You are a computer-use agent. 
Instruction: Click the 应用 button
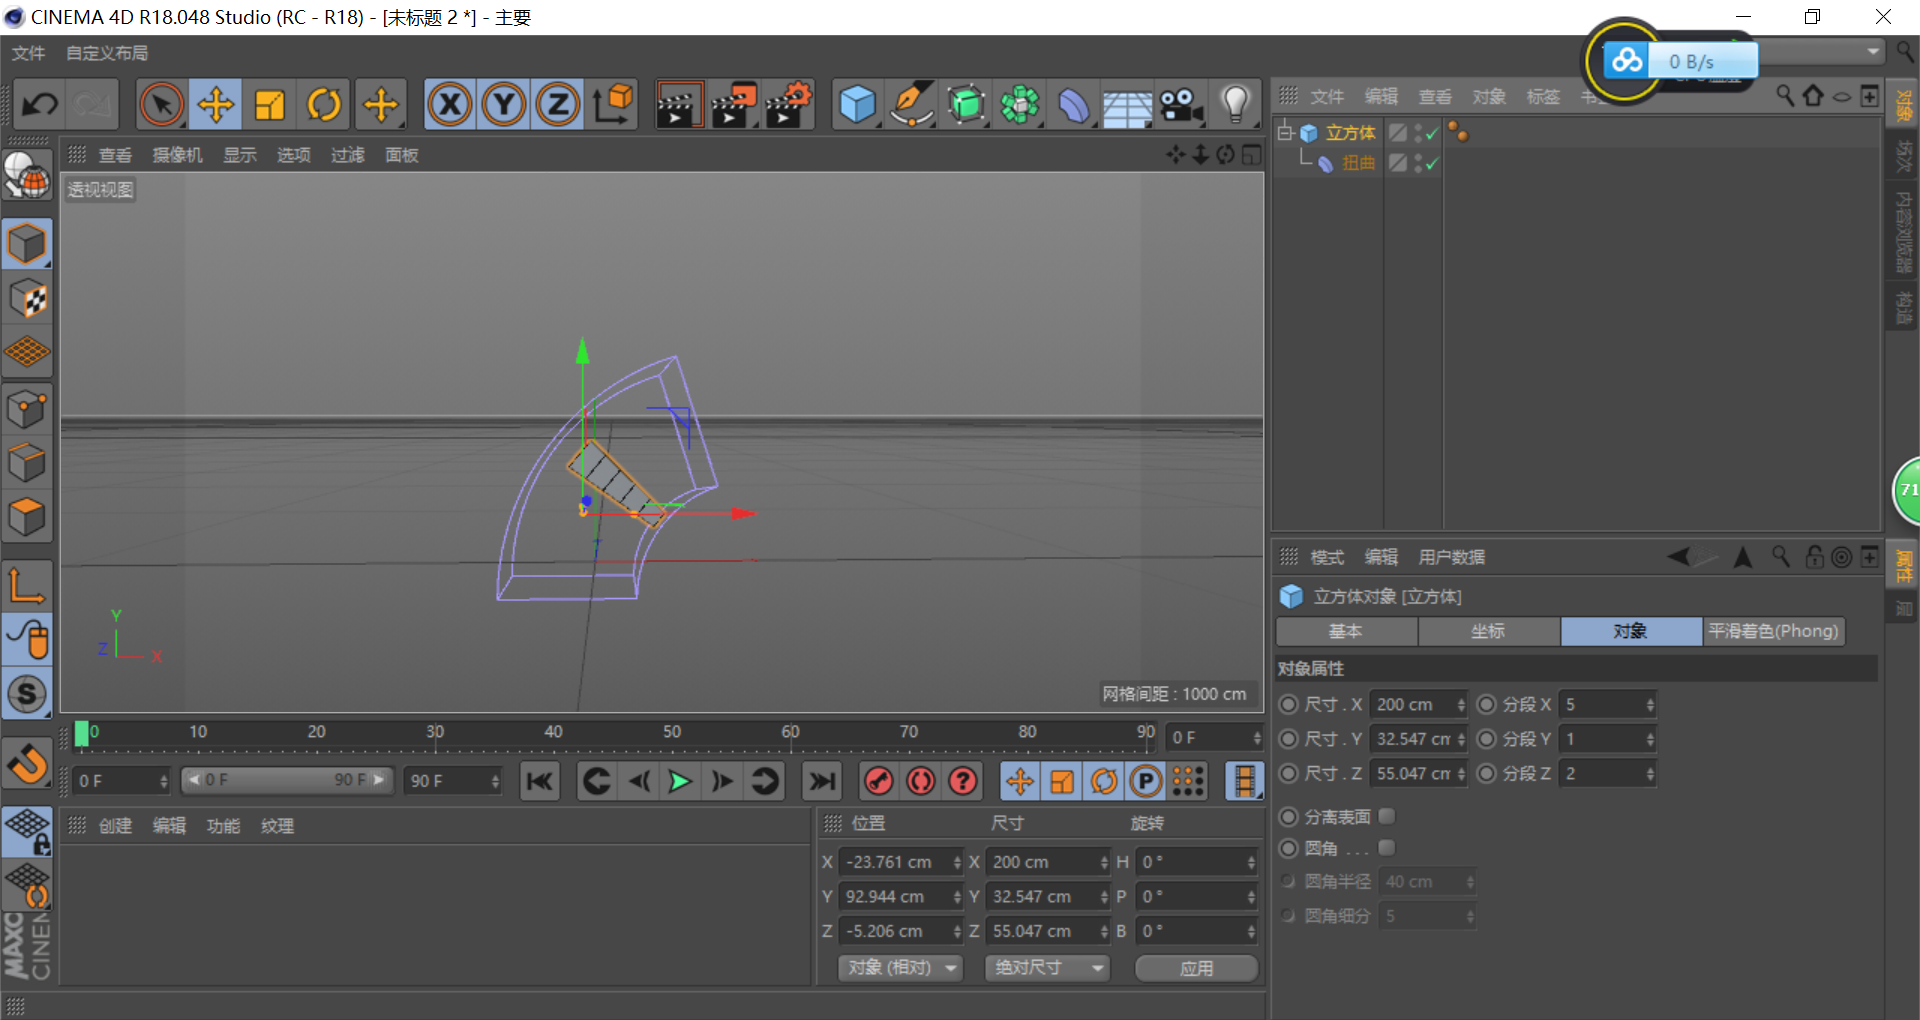[x=1196, y=968]
